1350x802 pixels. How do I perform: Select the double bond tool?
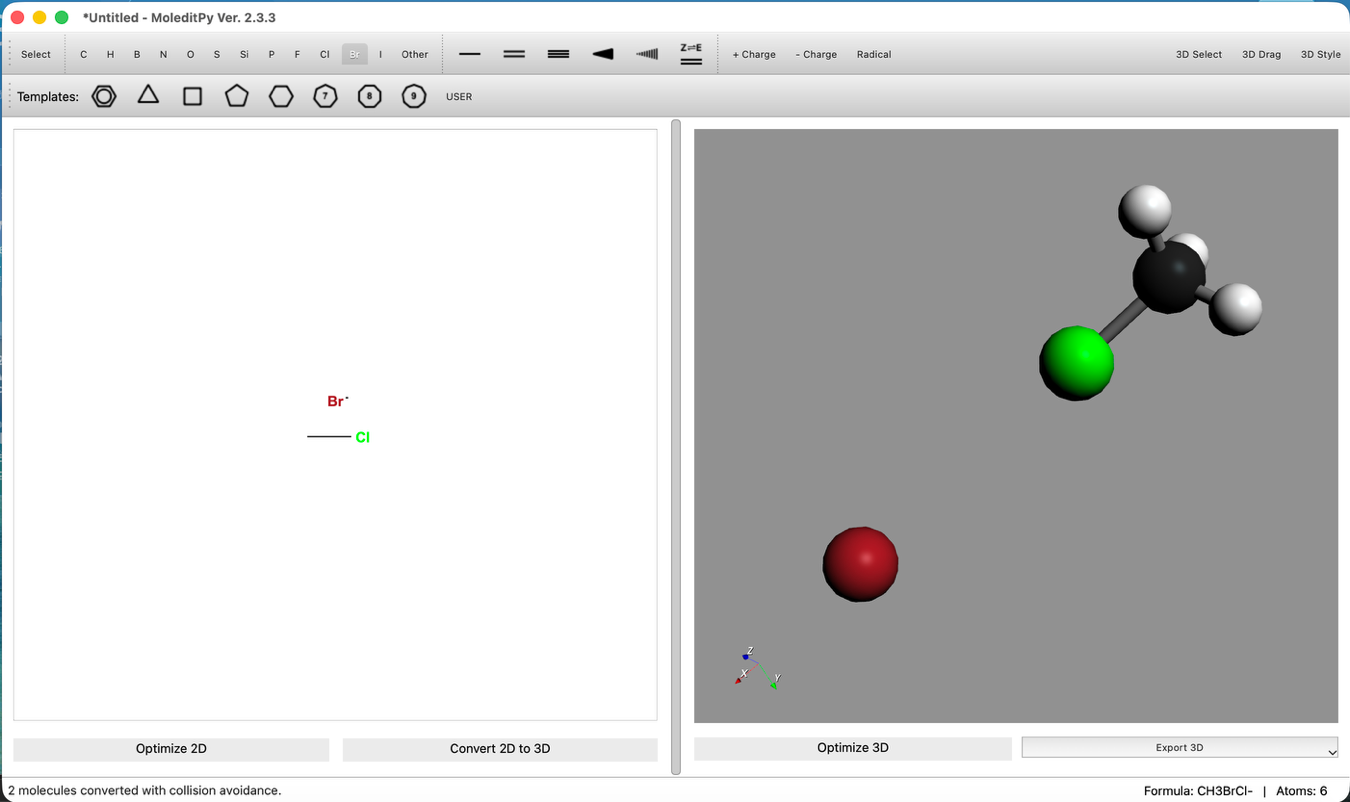click(513, 54)
